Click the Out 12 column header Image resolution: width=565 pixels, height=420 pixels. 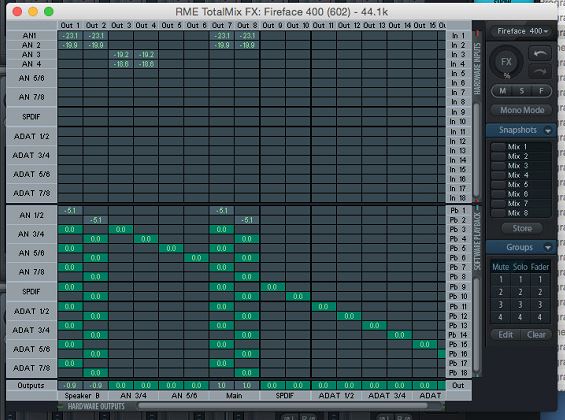click(x=349, y=25)
